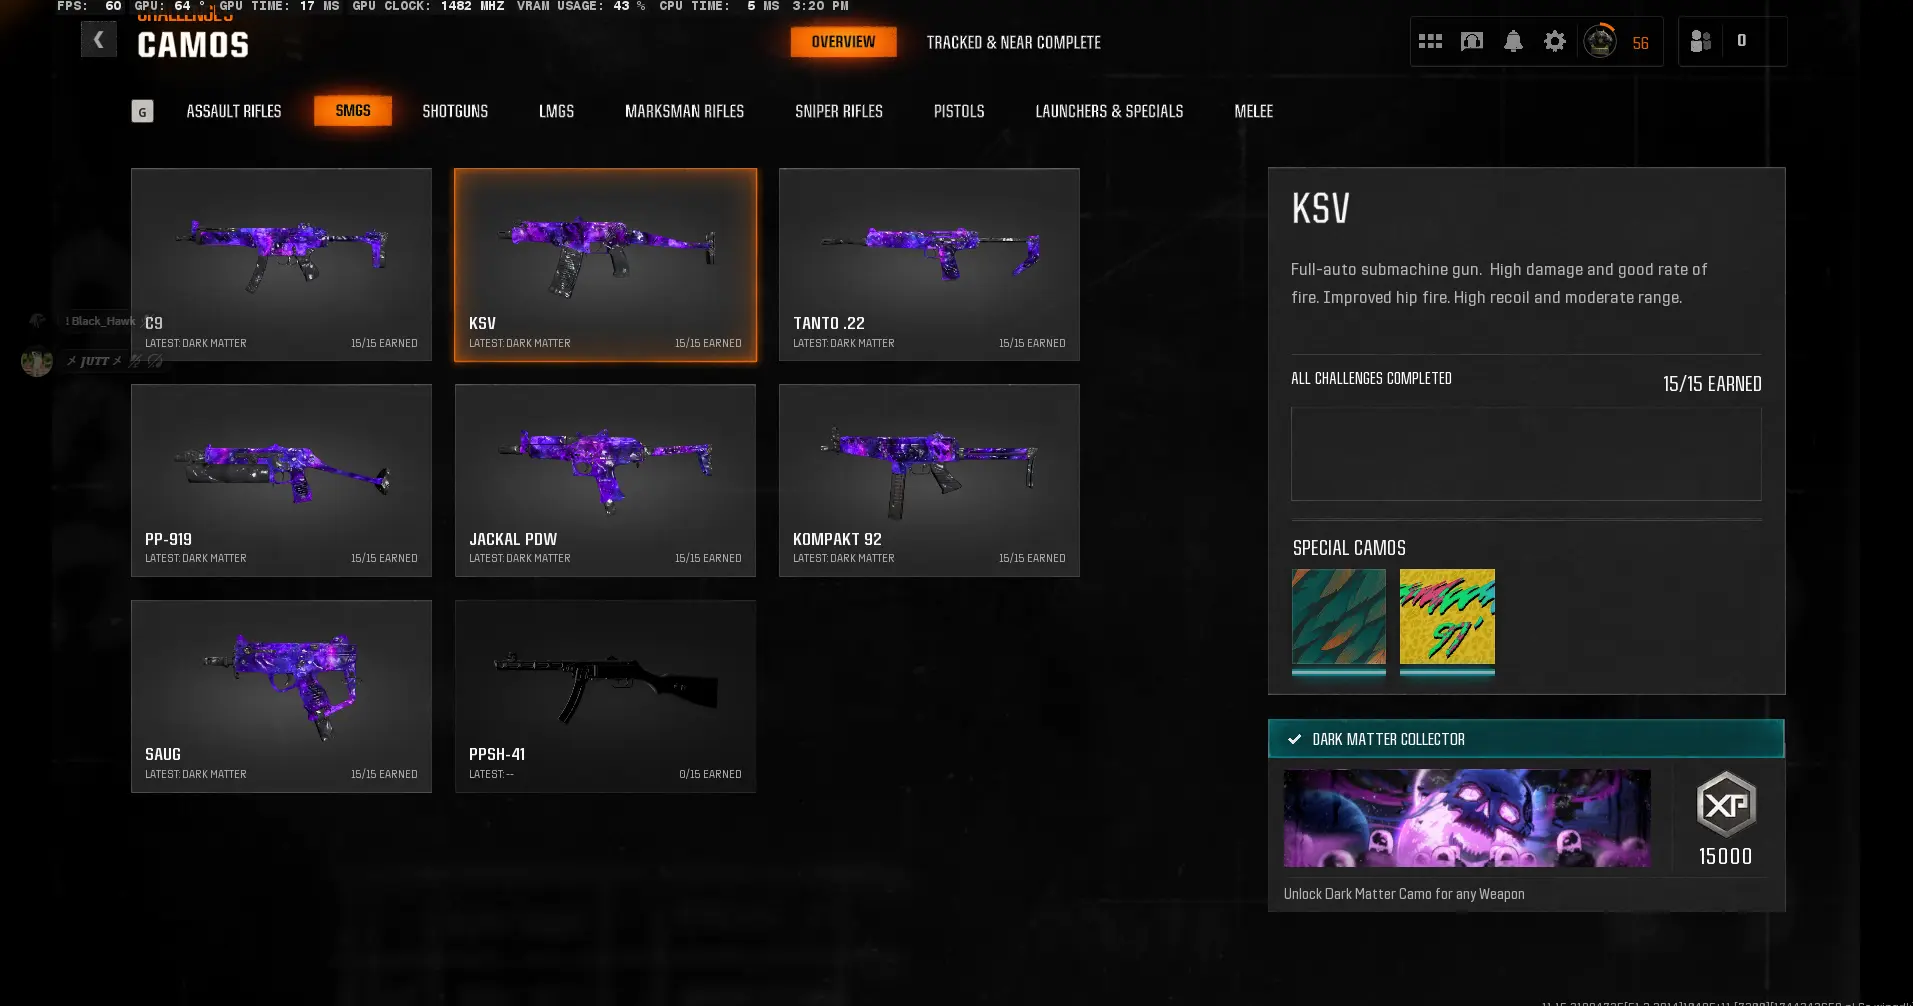Open the Launchers & Specials tab

point(1109,111)
